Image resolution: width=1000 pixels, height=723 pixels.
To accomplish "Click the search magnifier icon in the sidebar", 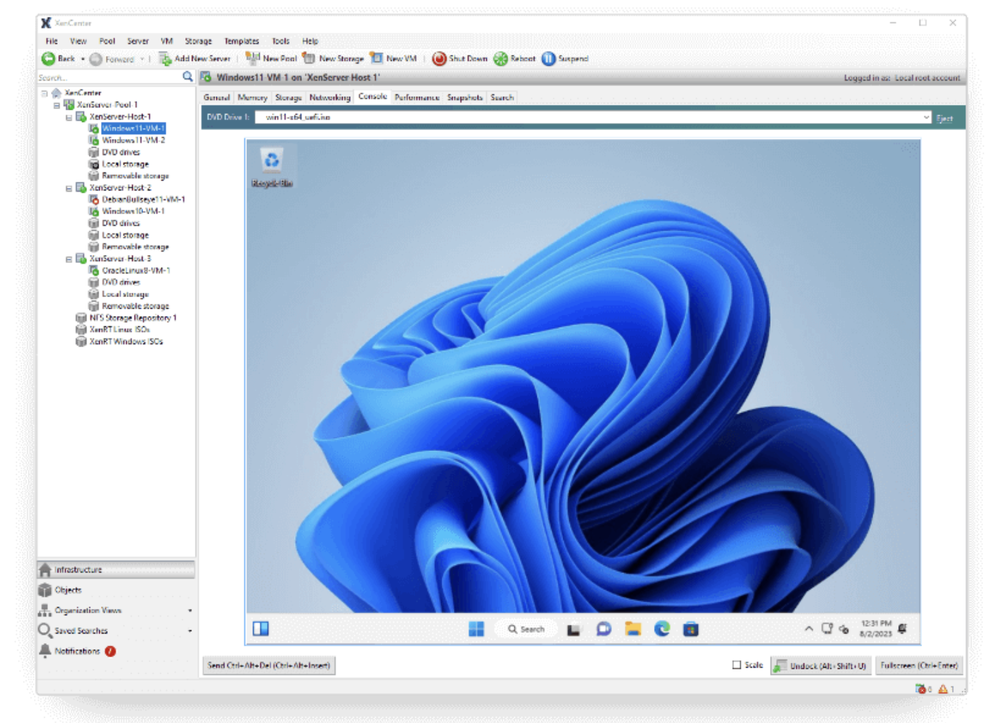I will [x=188, y=77].
